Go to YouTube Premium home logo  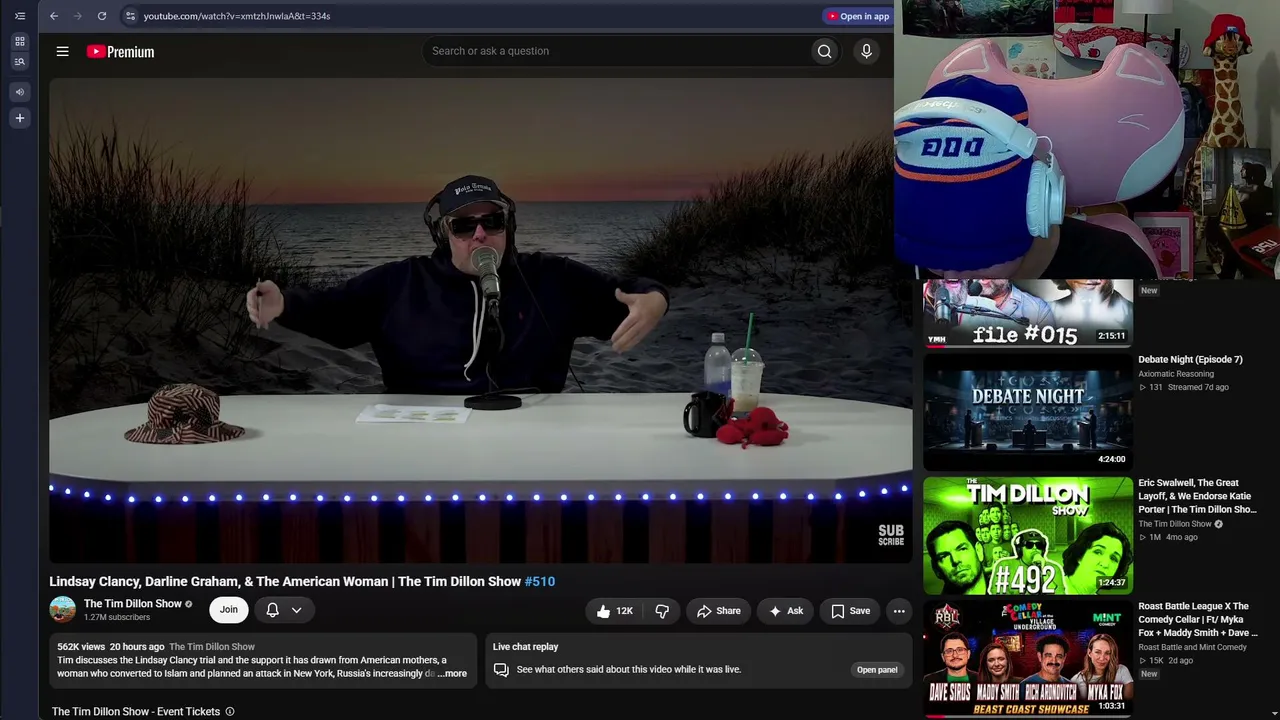(120, 52)
